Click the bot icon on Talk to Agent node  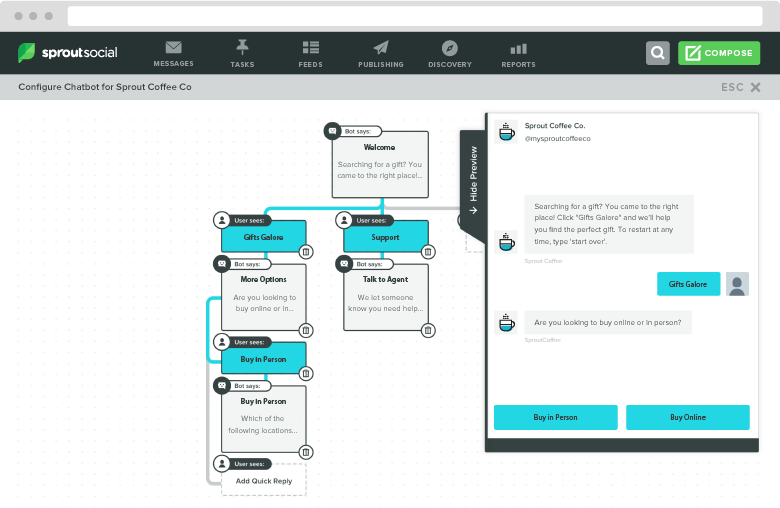tap(344, 264)
